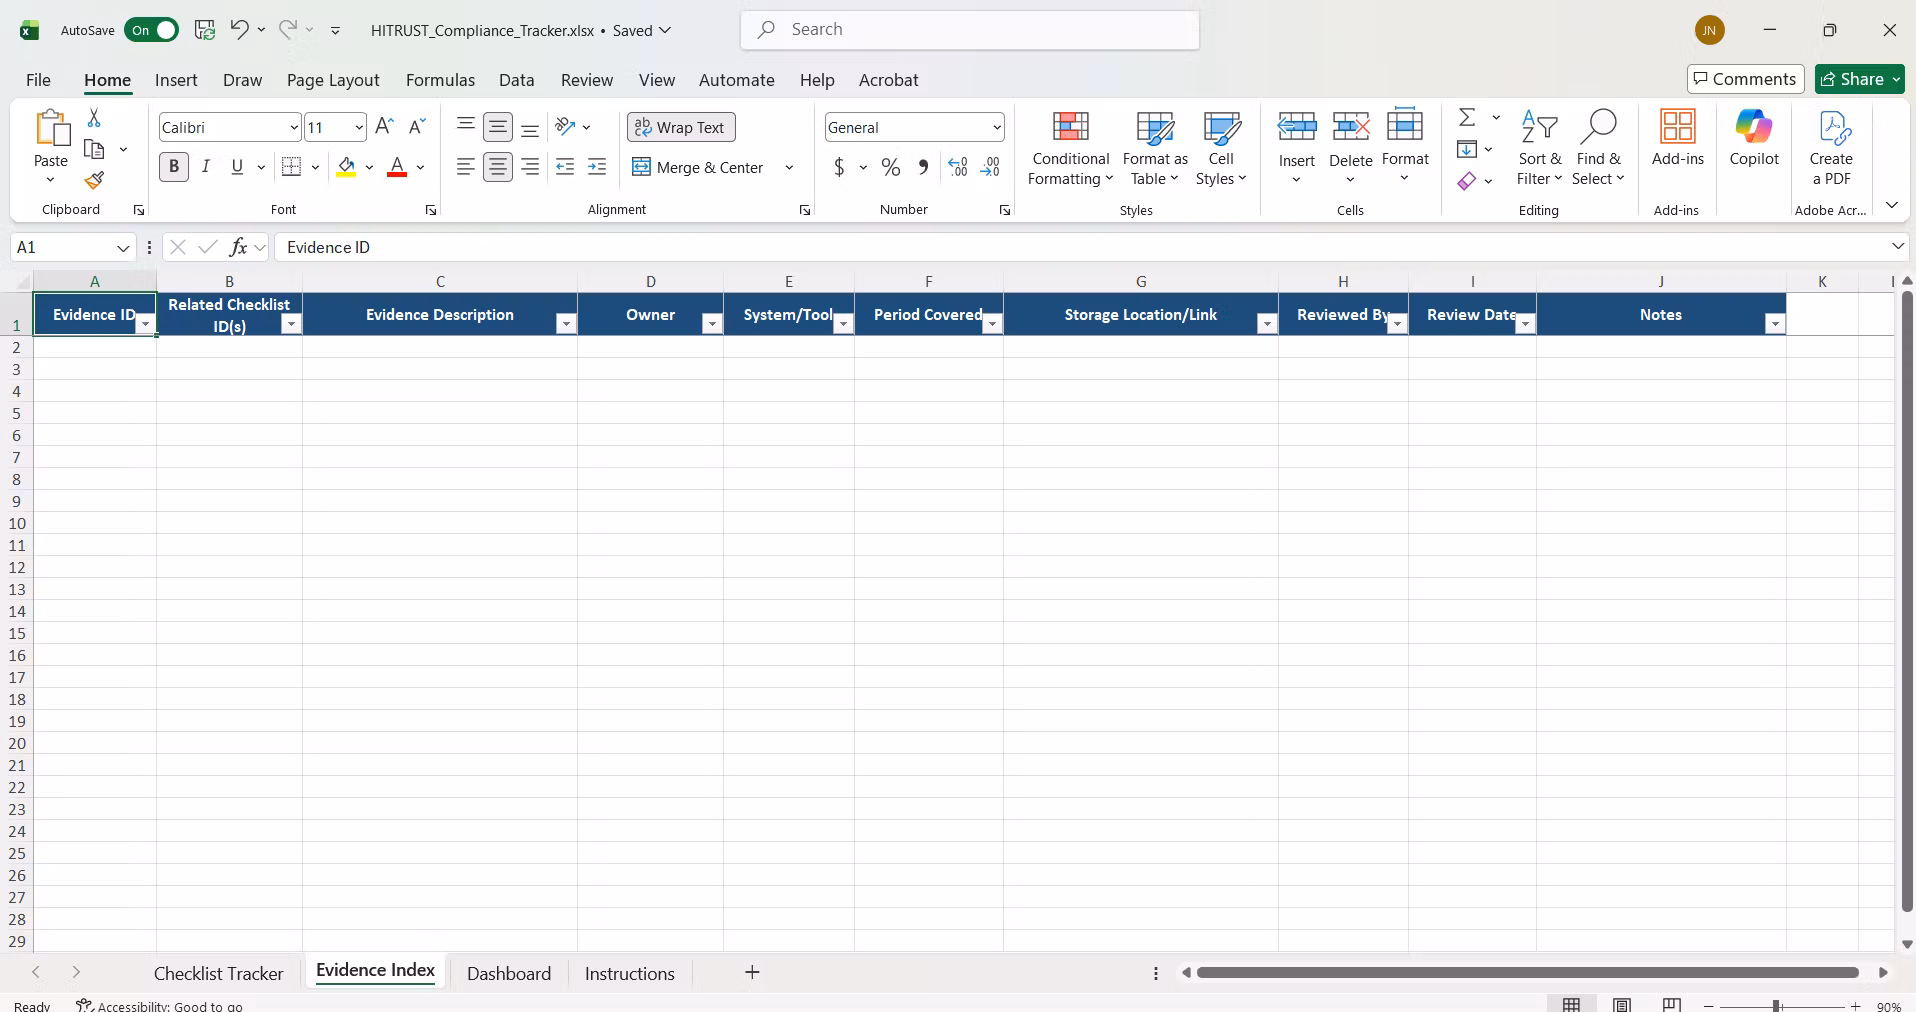Click the AutoSum sigma icon
This screenshot has width=1916, height=1012.
tap(1467, 117)
